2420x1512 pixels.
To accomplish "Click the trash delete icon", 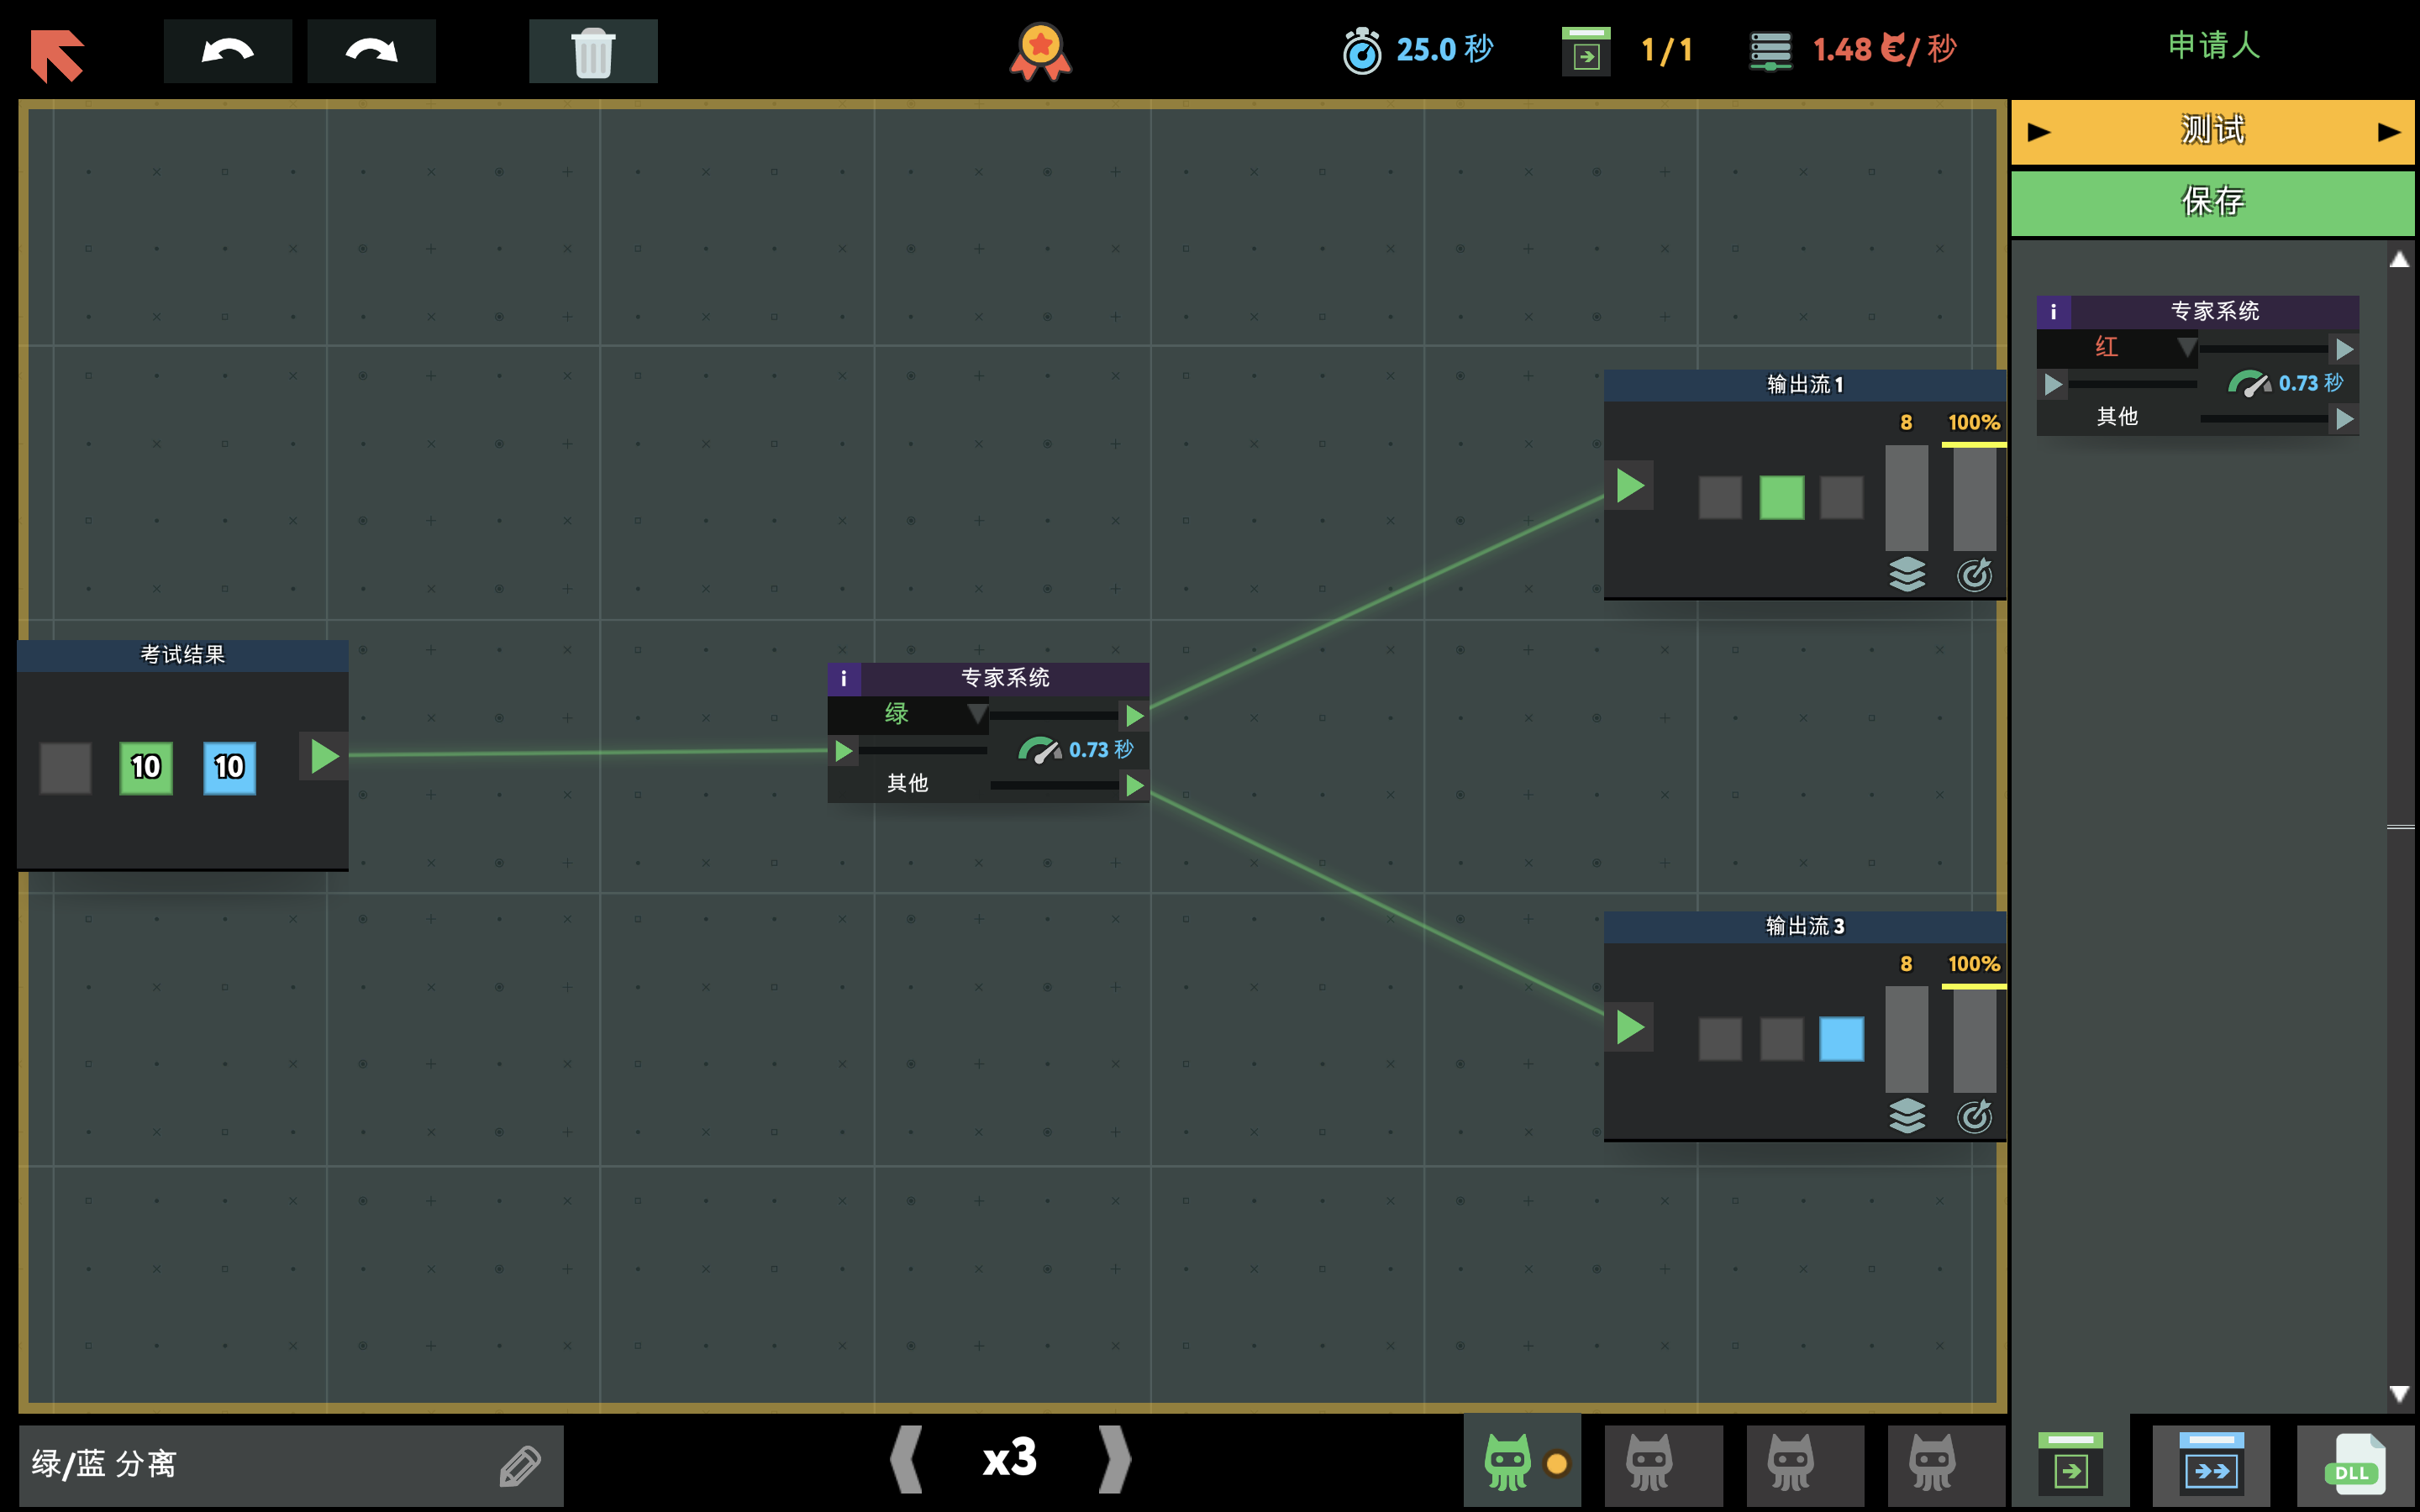I will [593, 51].
